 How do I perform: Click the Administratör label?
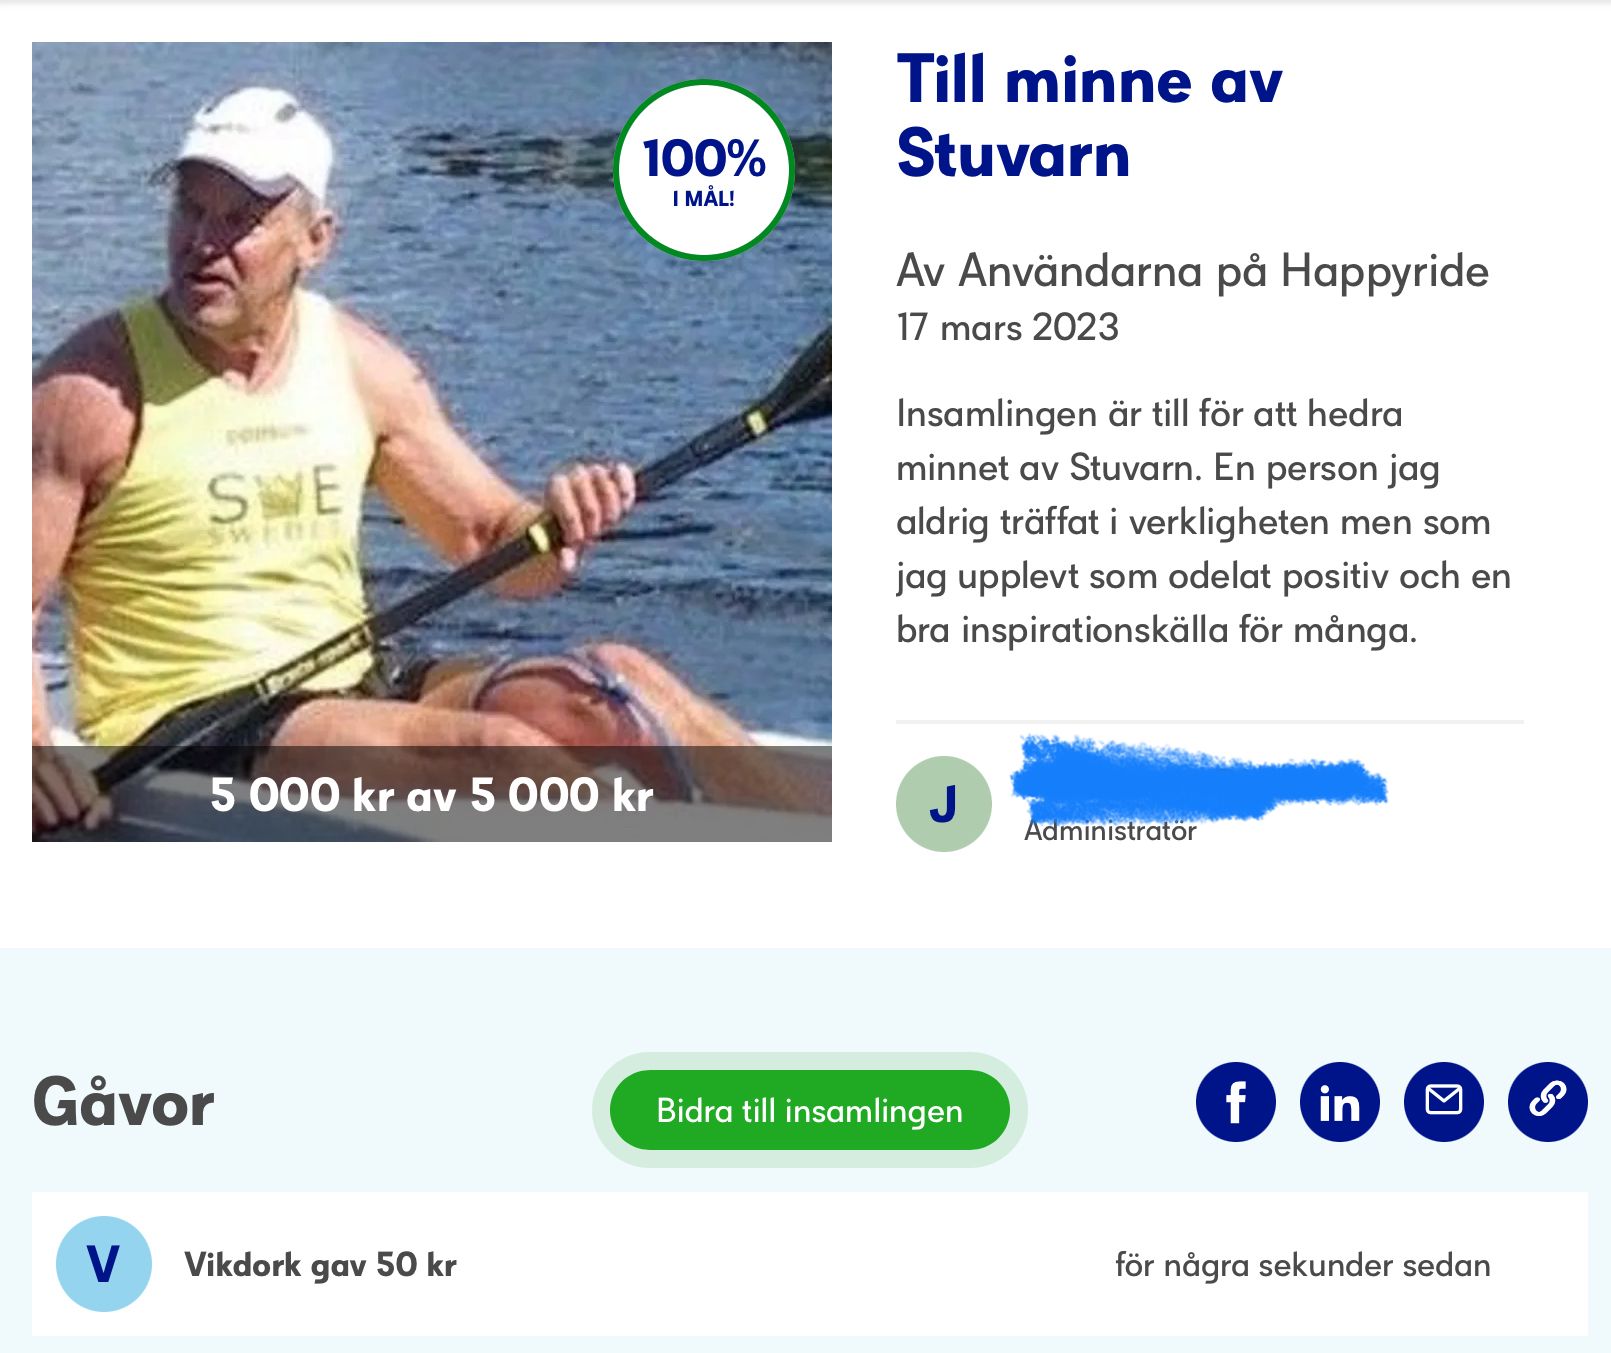click(1110, 831)
